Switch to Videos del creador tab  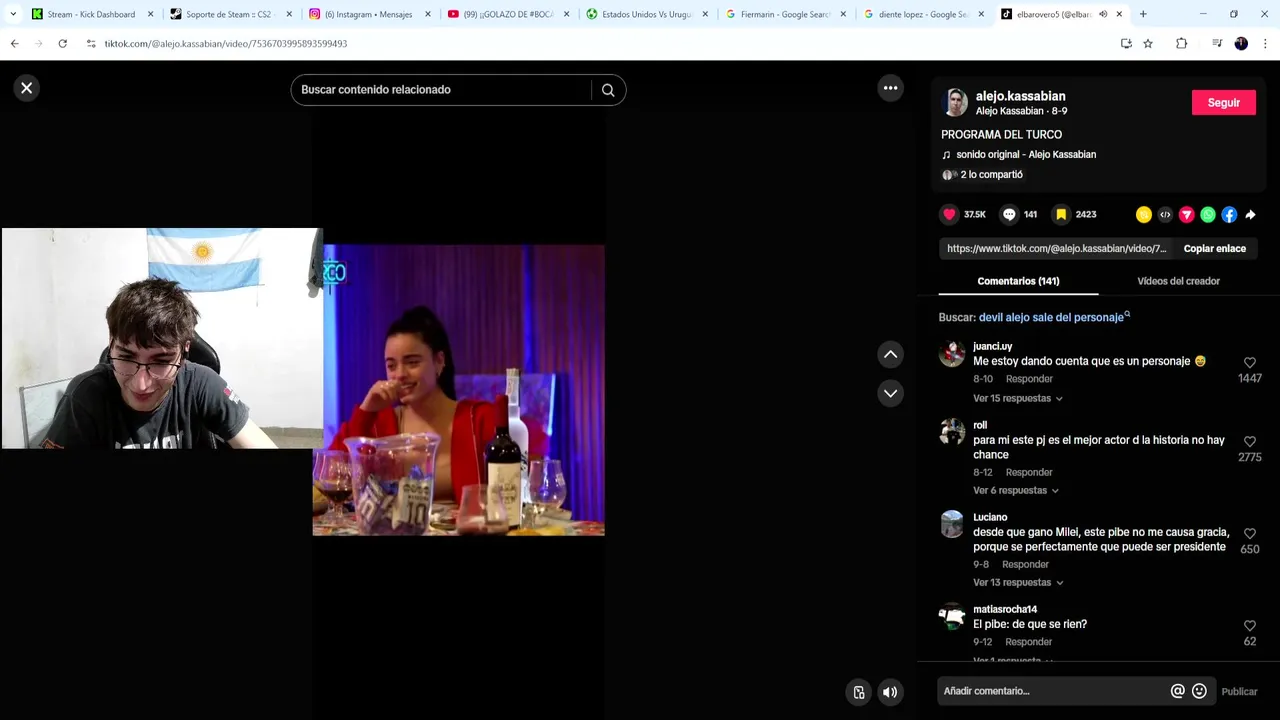(1178, 281)
